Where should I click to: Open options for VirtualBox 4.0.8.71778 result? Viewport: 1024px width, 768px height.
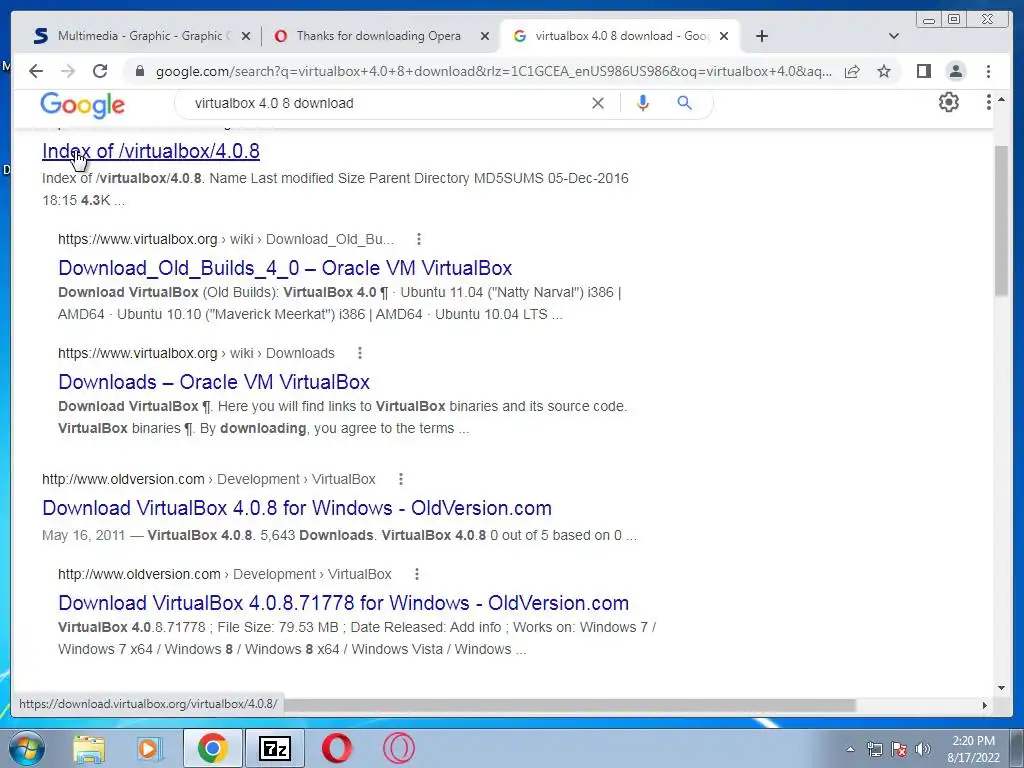click(417, 574)
